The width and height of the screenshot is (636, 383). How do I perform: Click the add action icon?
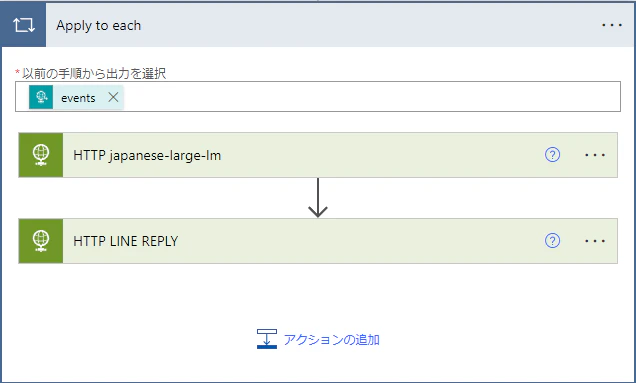tap(267, 339)
